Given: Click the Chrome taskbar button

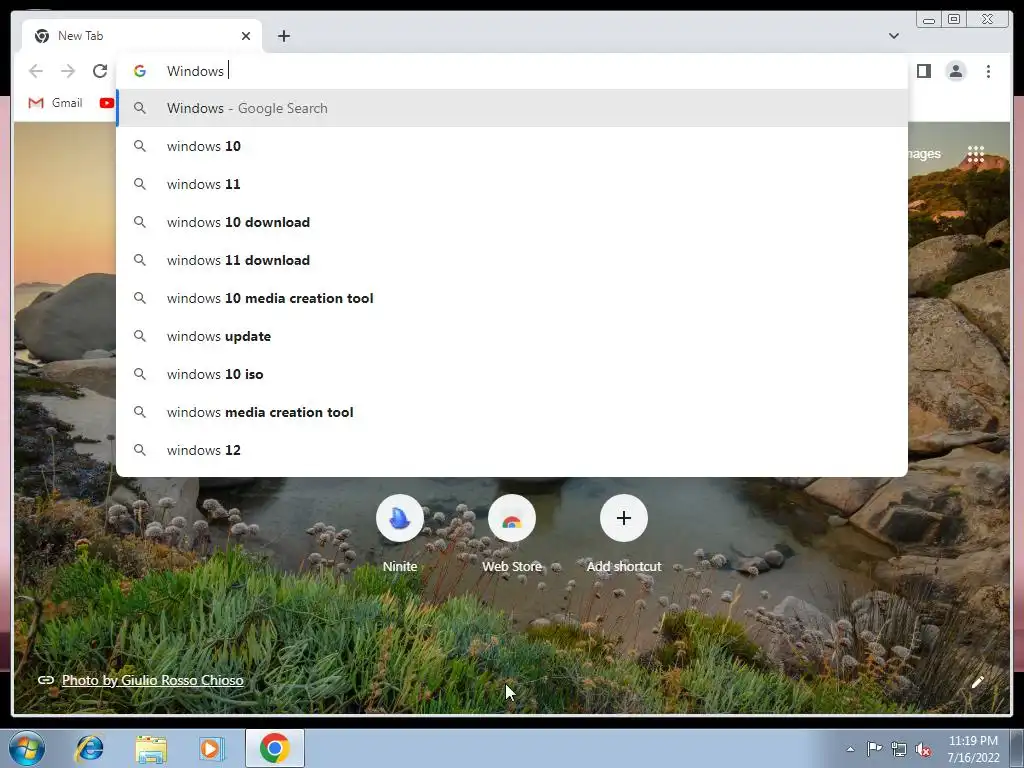Looking at the screenshot, I should [x=275, y=748].
